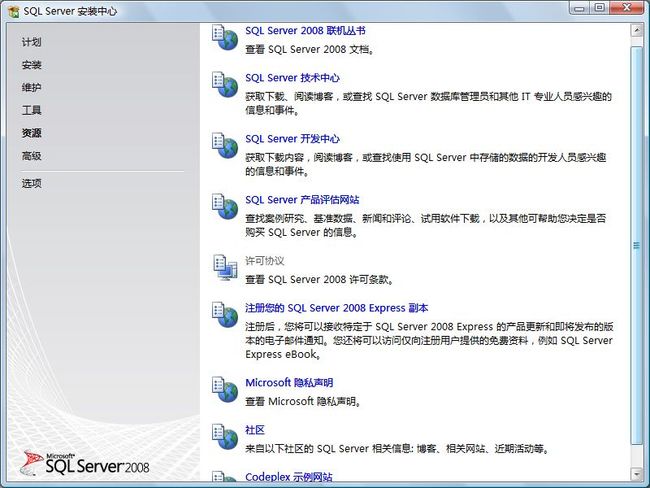Image resolution: width=650 pixels, height=488 pixels.
Task: Open the Microsoft 隐私声明 link
Action: (289, 383)
